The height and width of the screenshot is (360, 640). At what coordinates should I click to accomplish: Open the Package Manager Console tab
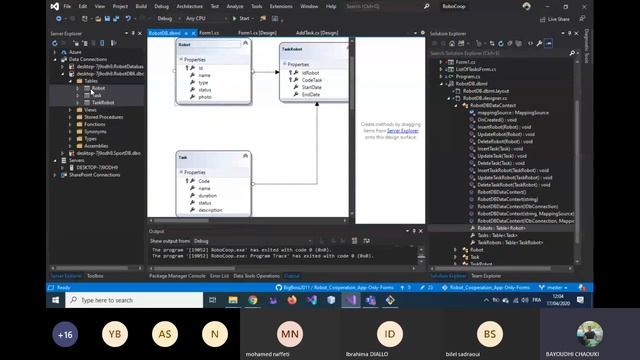[177, 276]
